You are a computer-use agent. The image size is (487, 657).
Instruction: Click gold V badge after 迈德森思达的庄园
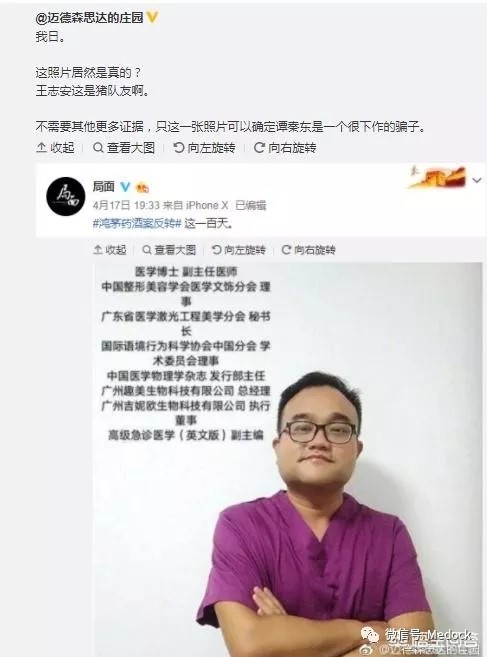152,18
